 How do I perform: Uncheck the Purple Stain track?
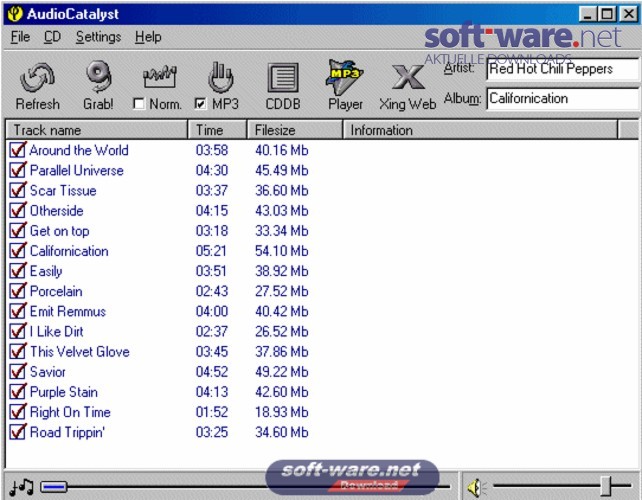18,392
